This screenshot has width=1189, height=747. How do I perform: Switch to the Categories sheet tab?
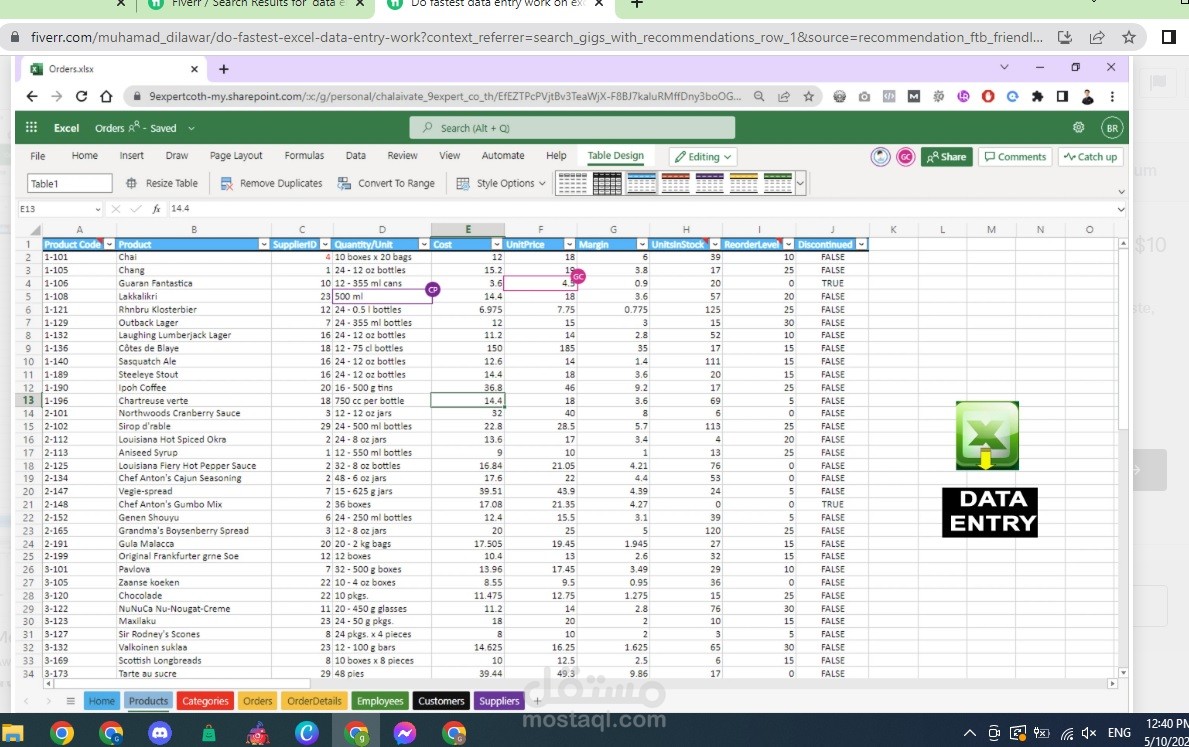click(205, 701)
